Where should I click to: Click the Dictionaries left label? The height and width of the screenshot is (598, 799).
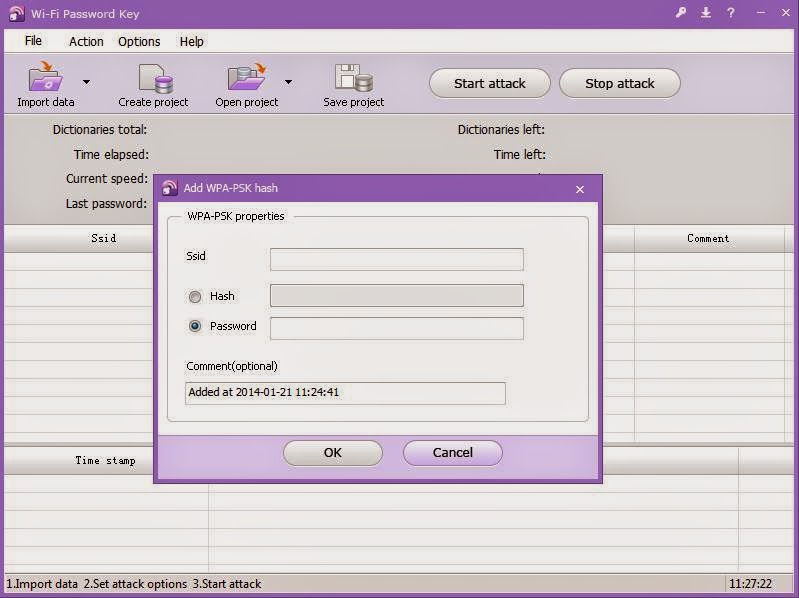(501, 130)
